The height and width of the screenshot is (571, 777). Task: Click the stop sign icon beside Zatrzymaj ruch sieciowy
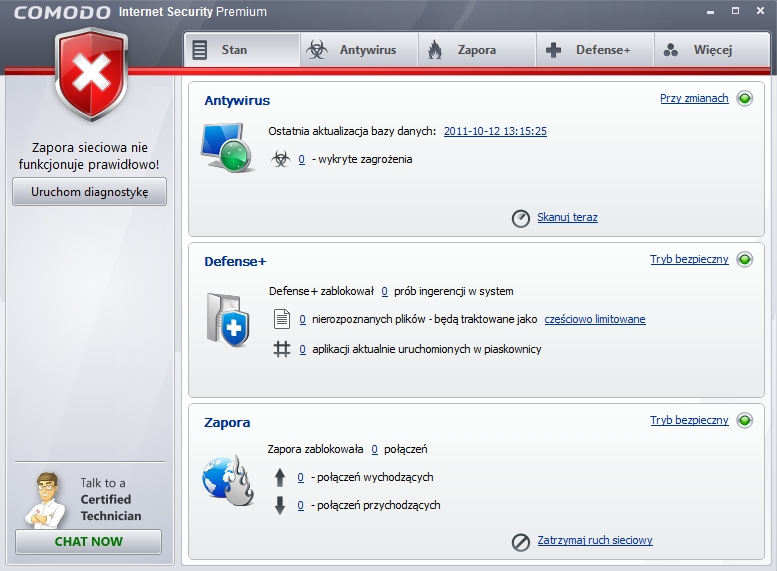[x=520, y=542]
